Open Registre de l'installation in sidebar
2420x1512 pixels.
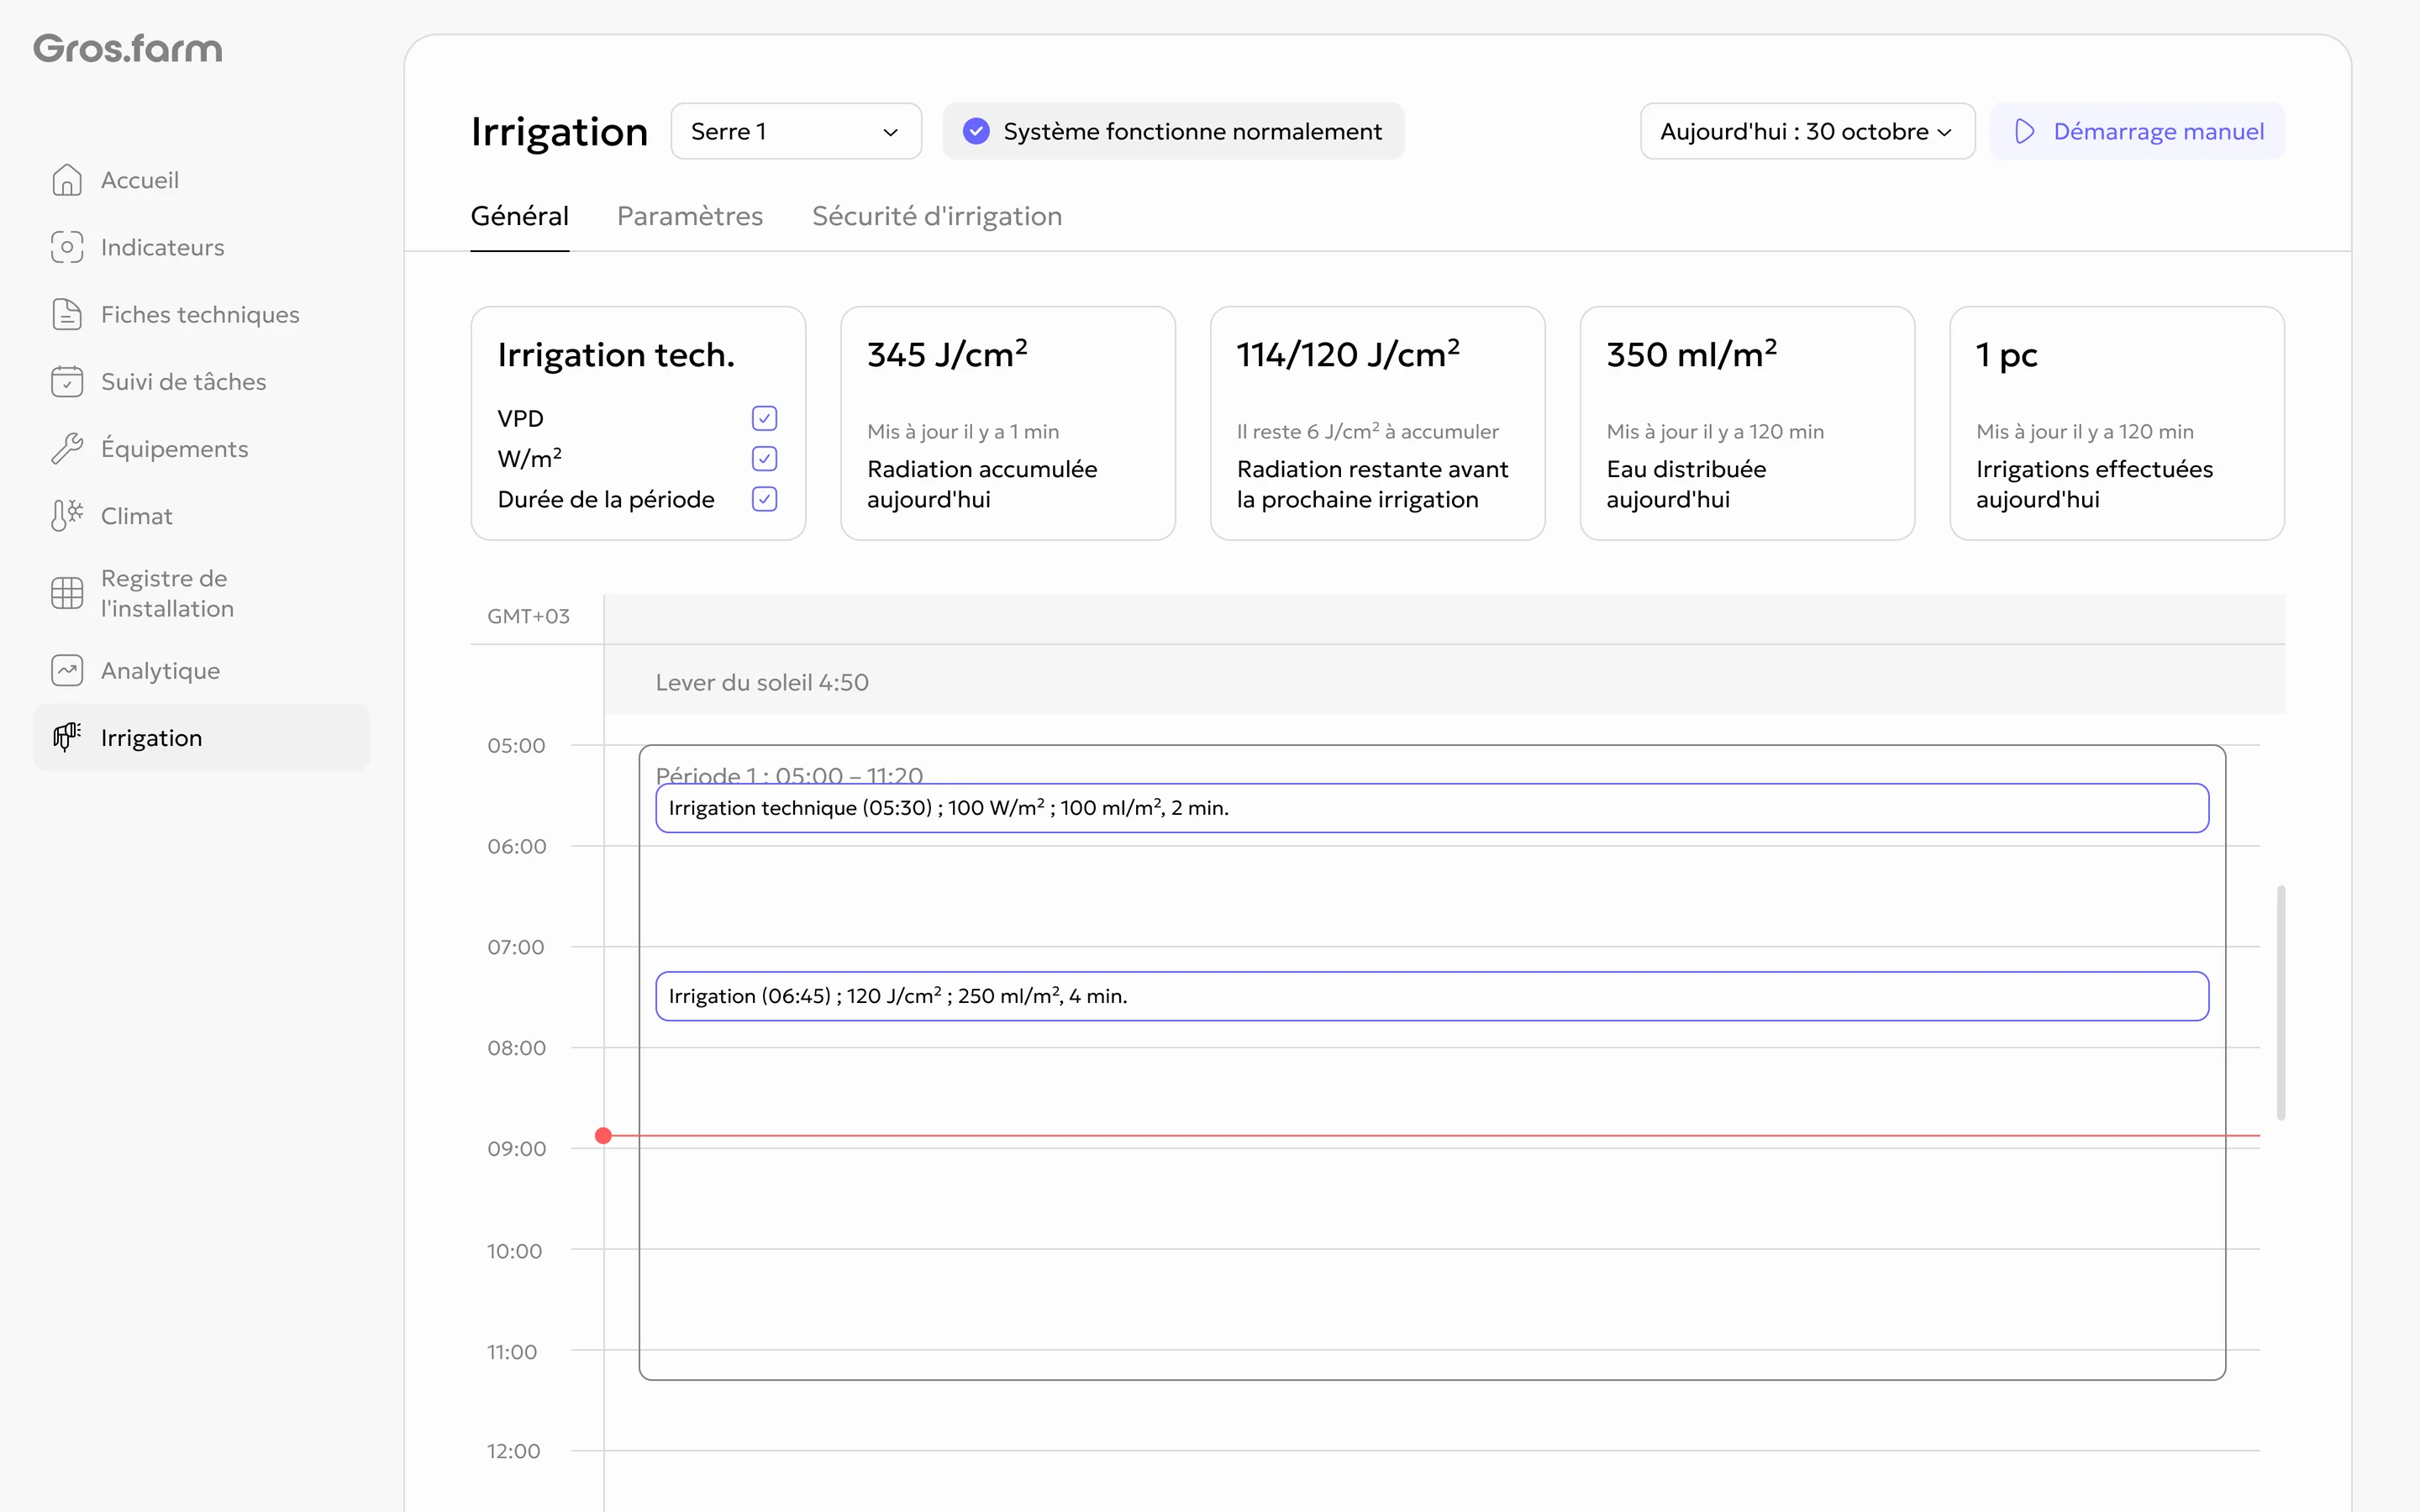coord(201,593)
